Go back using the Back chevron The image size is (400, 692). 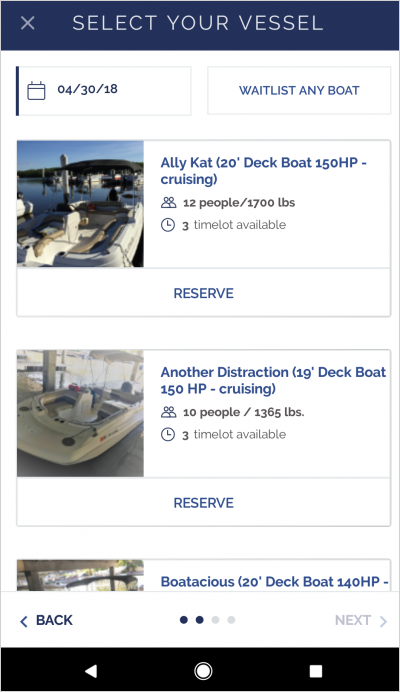click(24, 621)
